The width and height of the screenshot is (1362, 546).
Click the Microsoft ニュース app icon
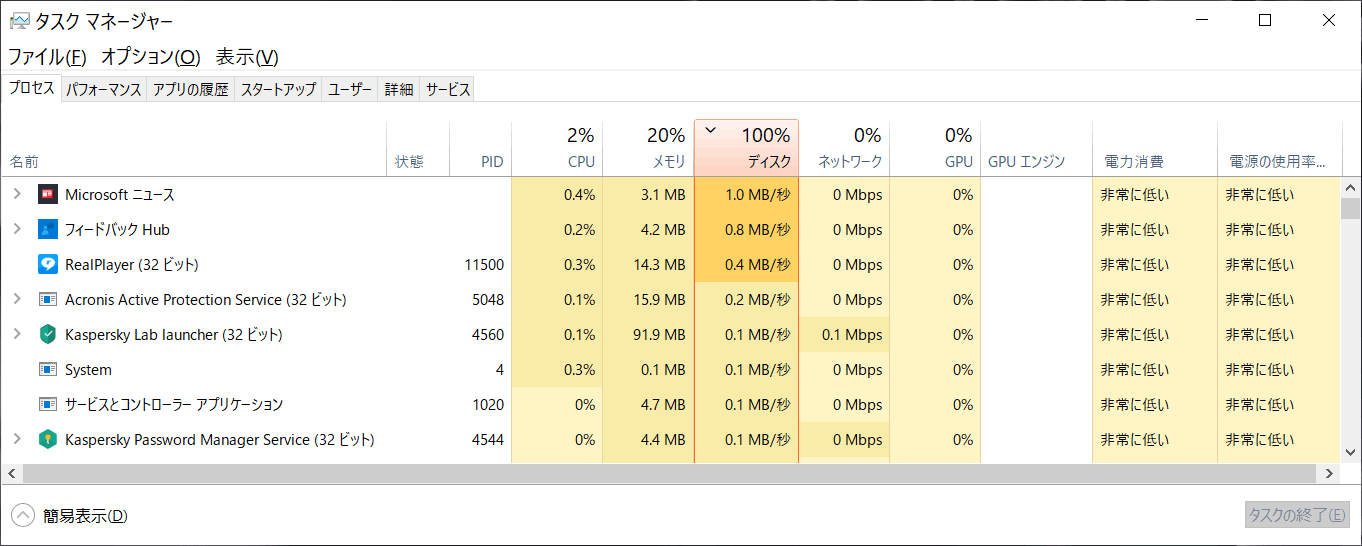[x=48, y=194]
